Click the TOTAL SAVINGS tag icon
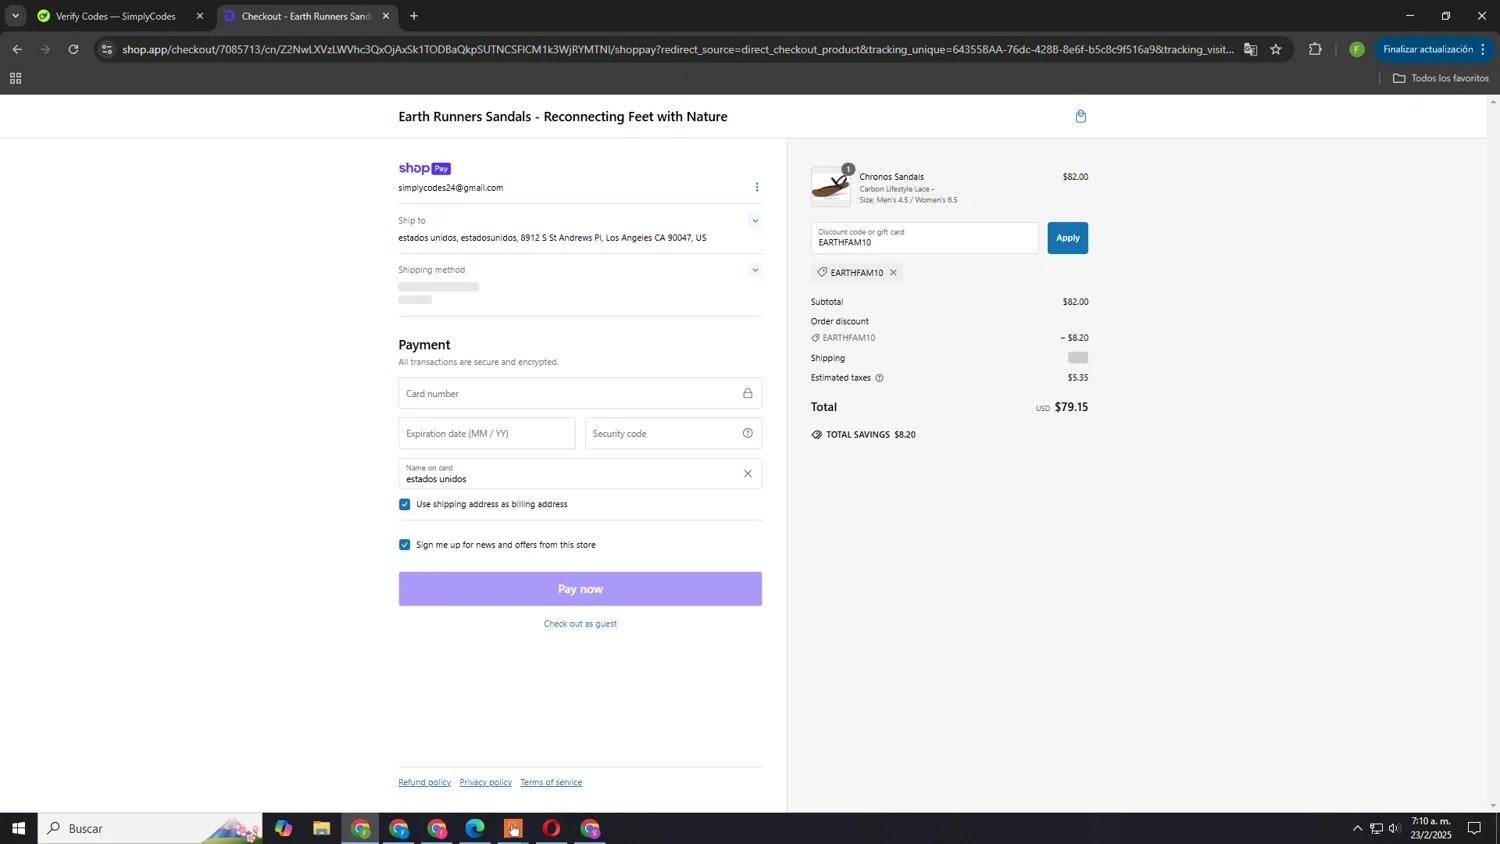 (816, 435)
